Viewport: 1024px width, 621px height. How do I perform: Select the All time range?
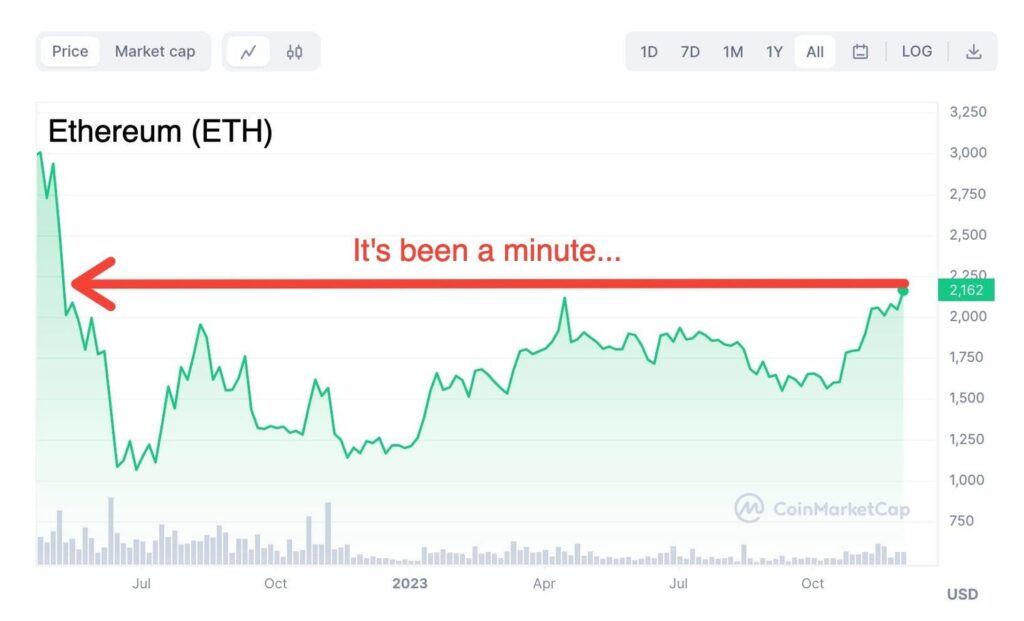coord(815,52)
